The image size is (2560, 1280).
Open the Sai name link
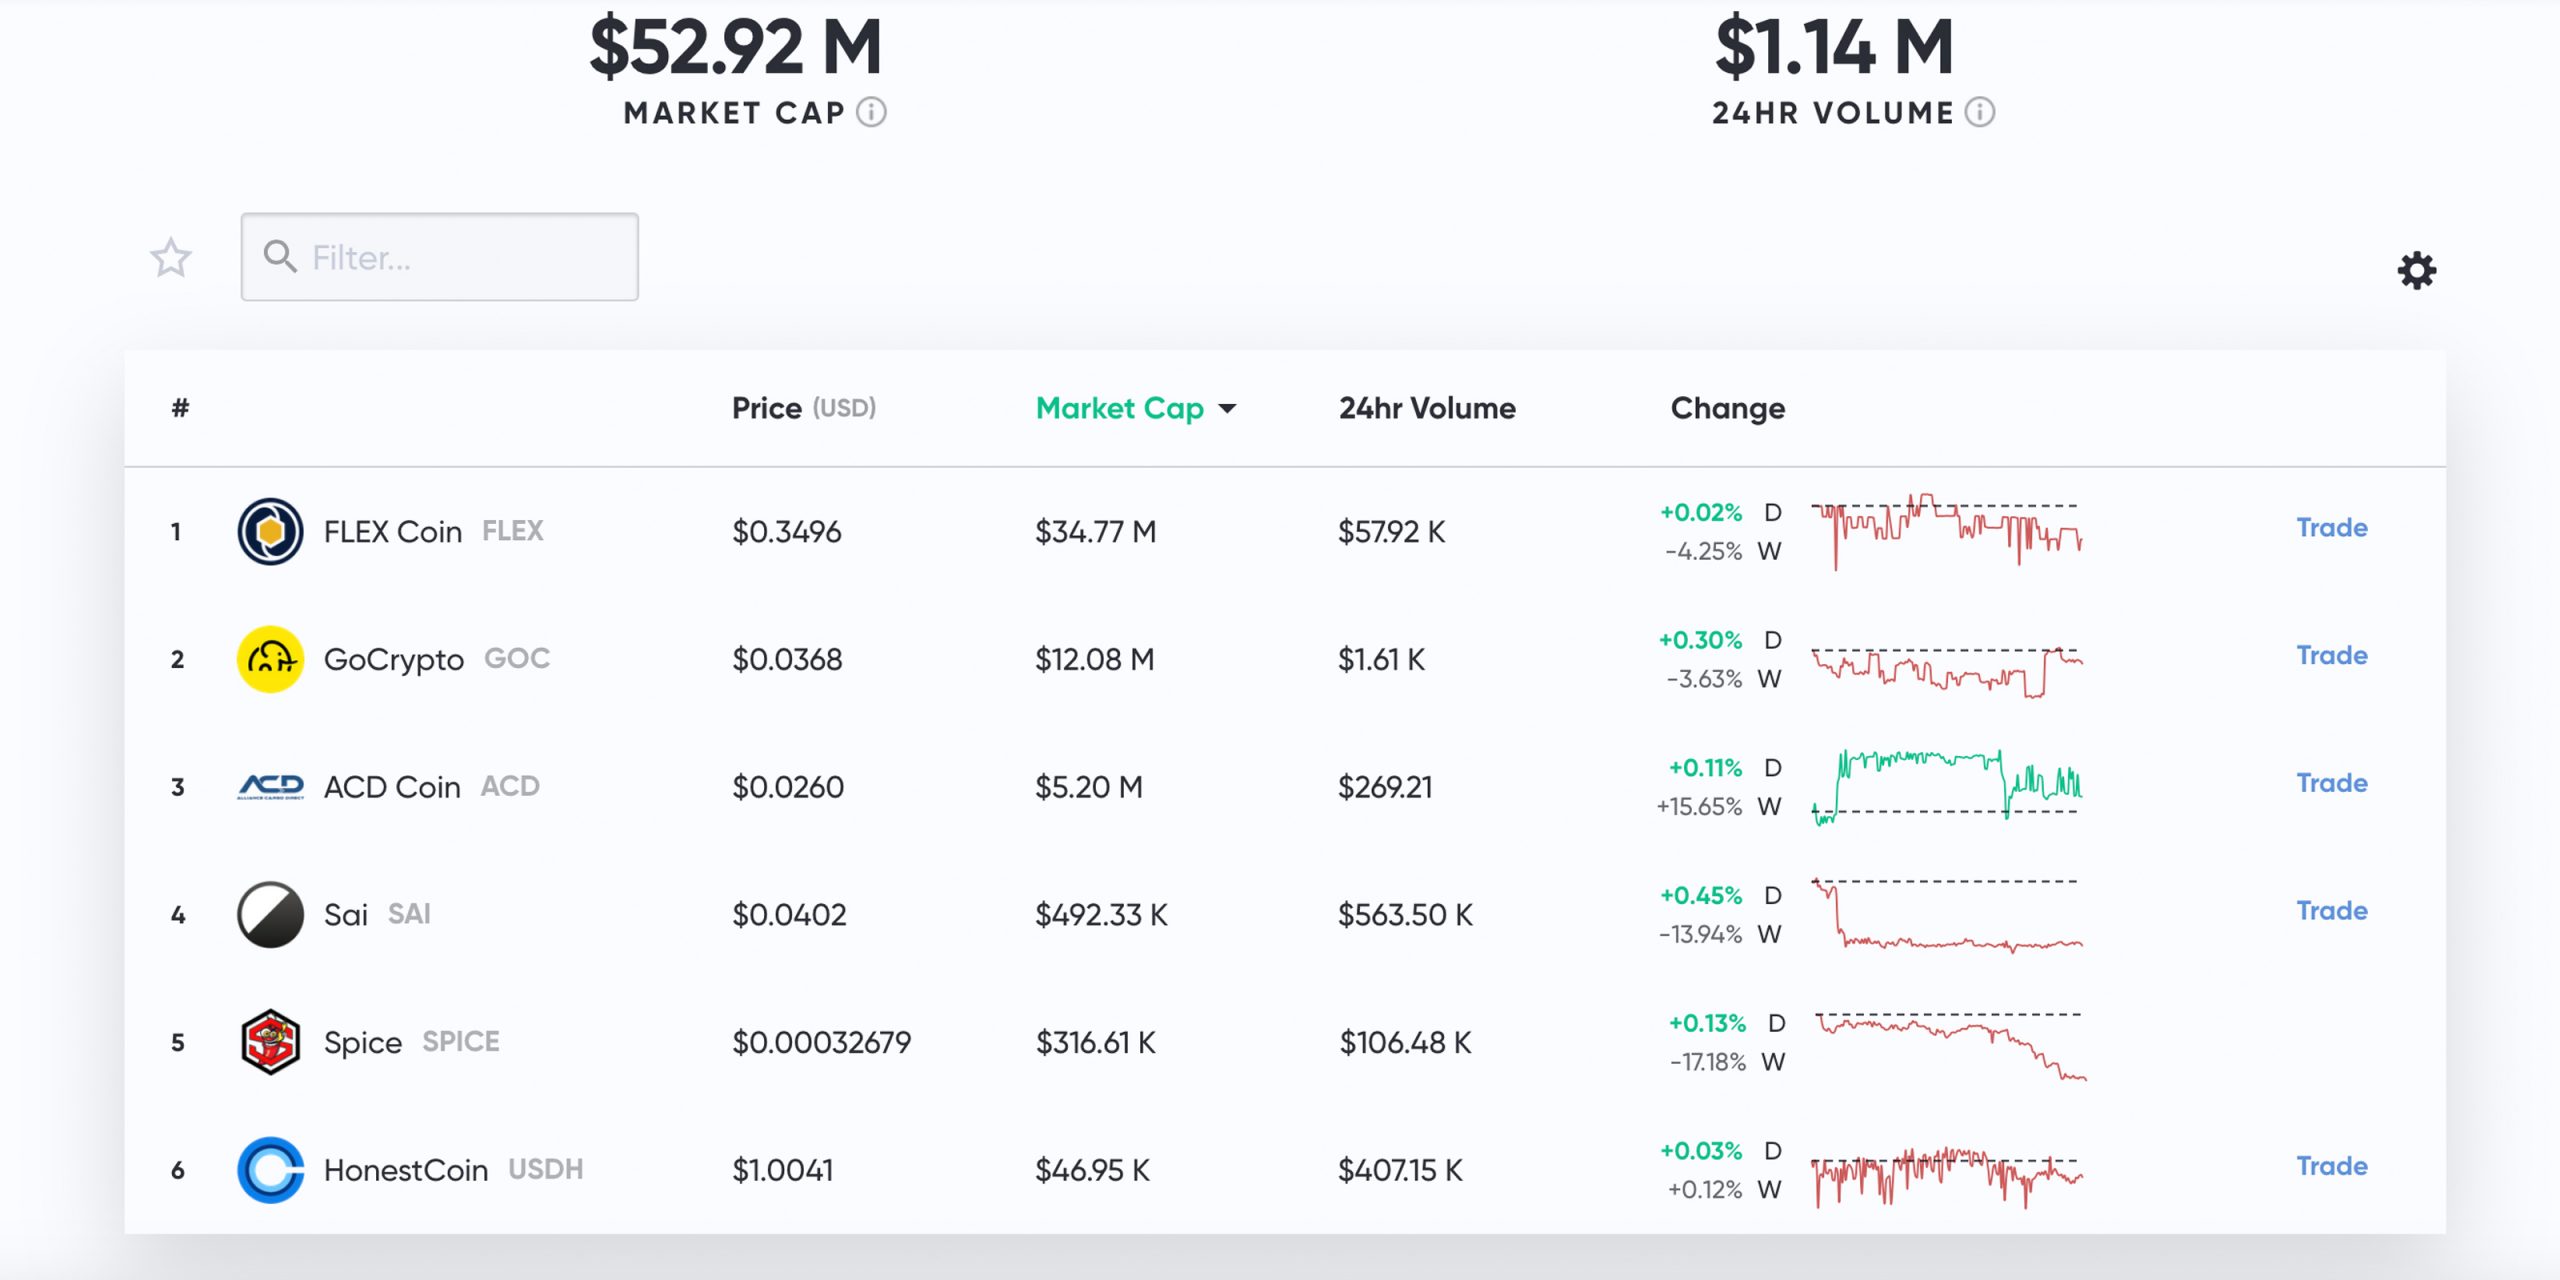coord(346,914)
